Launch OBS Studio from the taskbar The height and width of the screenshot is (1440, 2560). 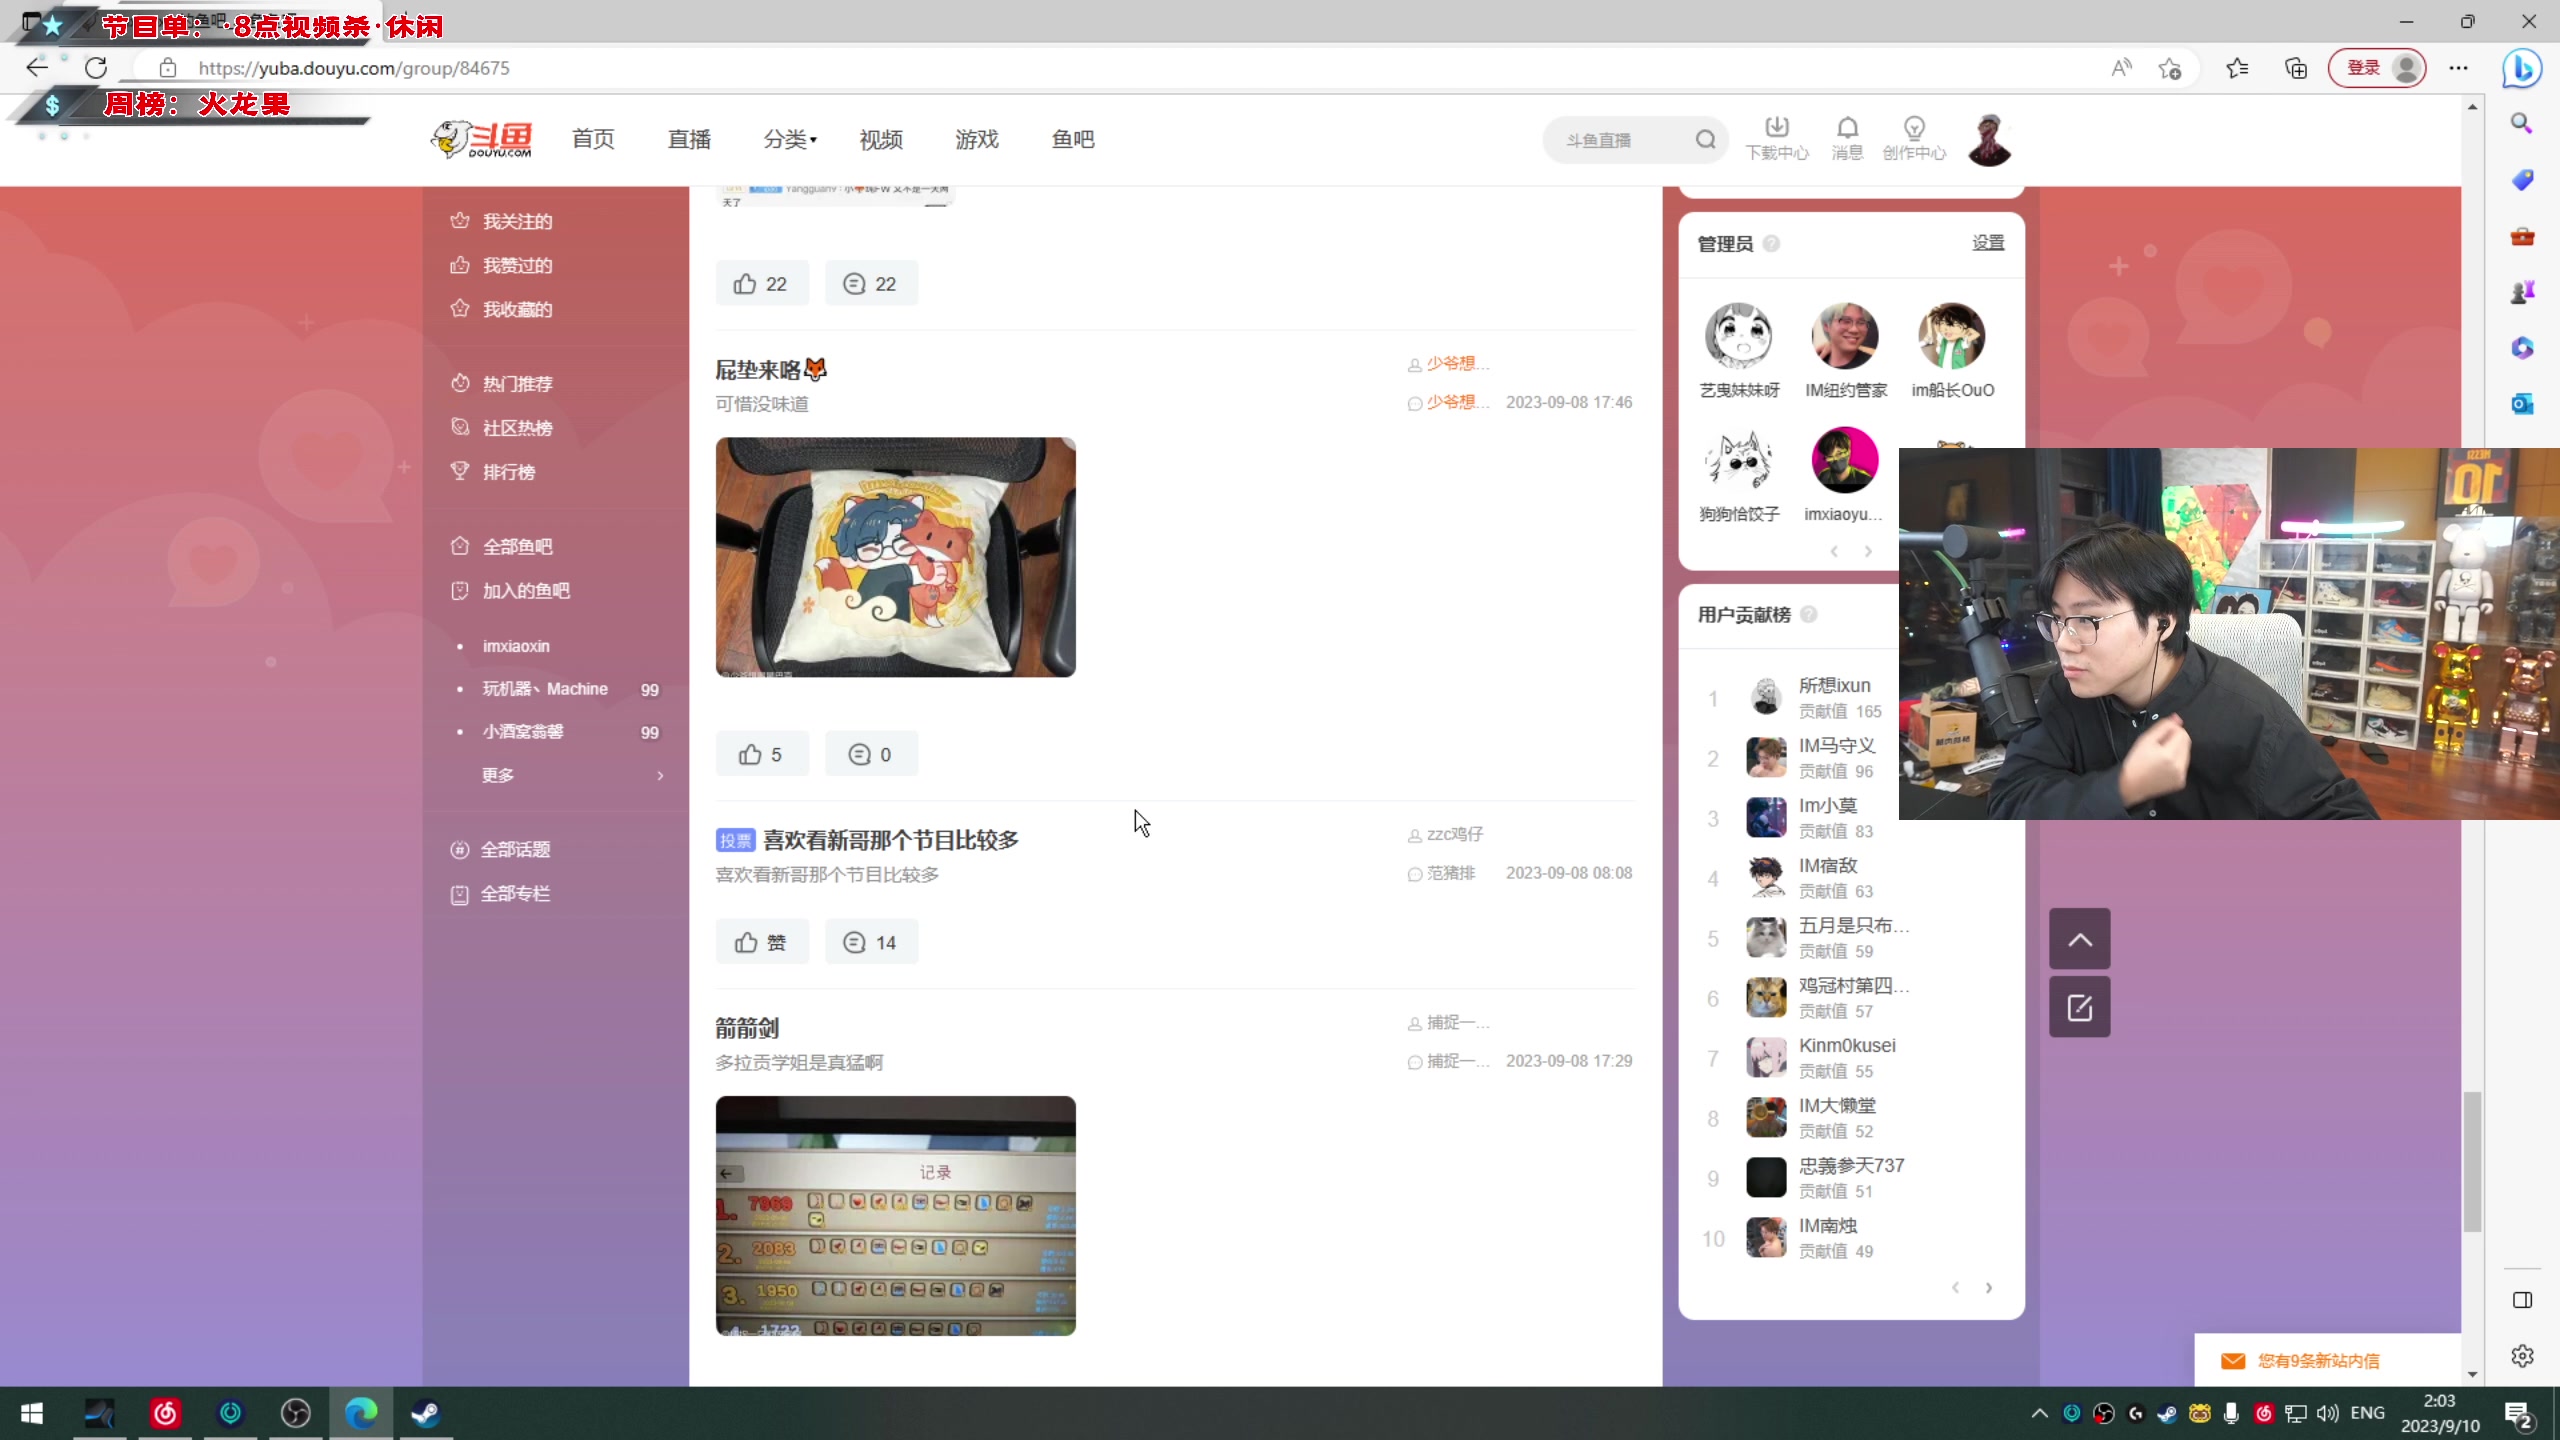point(295,1413)
